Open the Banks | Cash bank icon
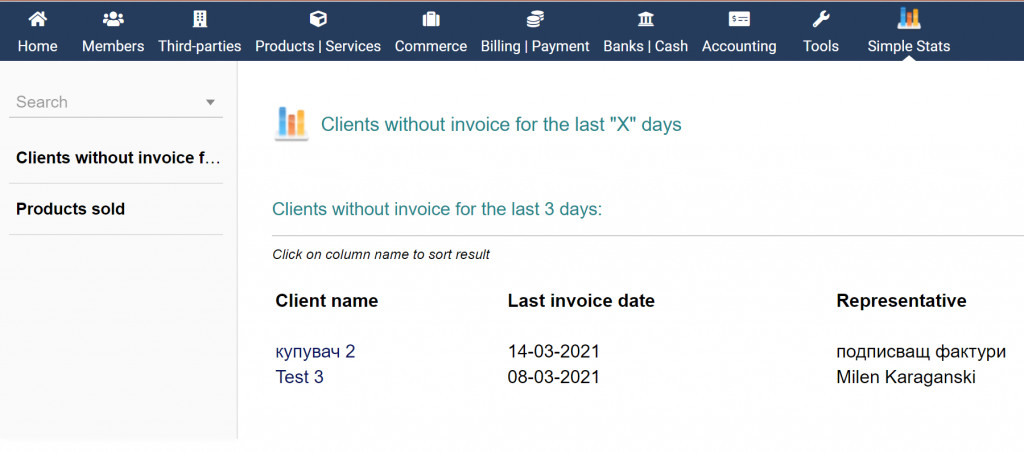Viewport: 1024px width, 452px height. tap(646, 19)
